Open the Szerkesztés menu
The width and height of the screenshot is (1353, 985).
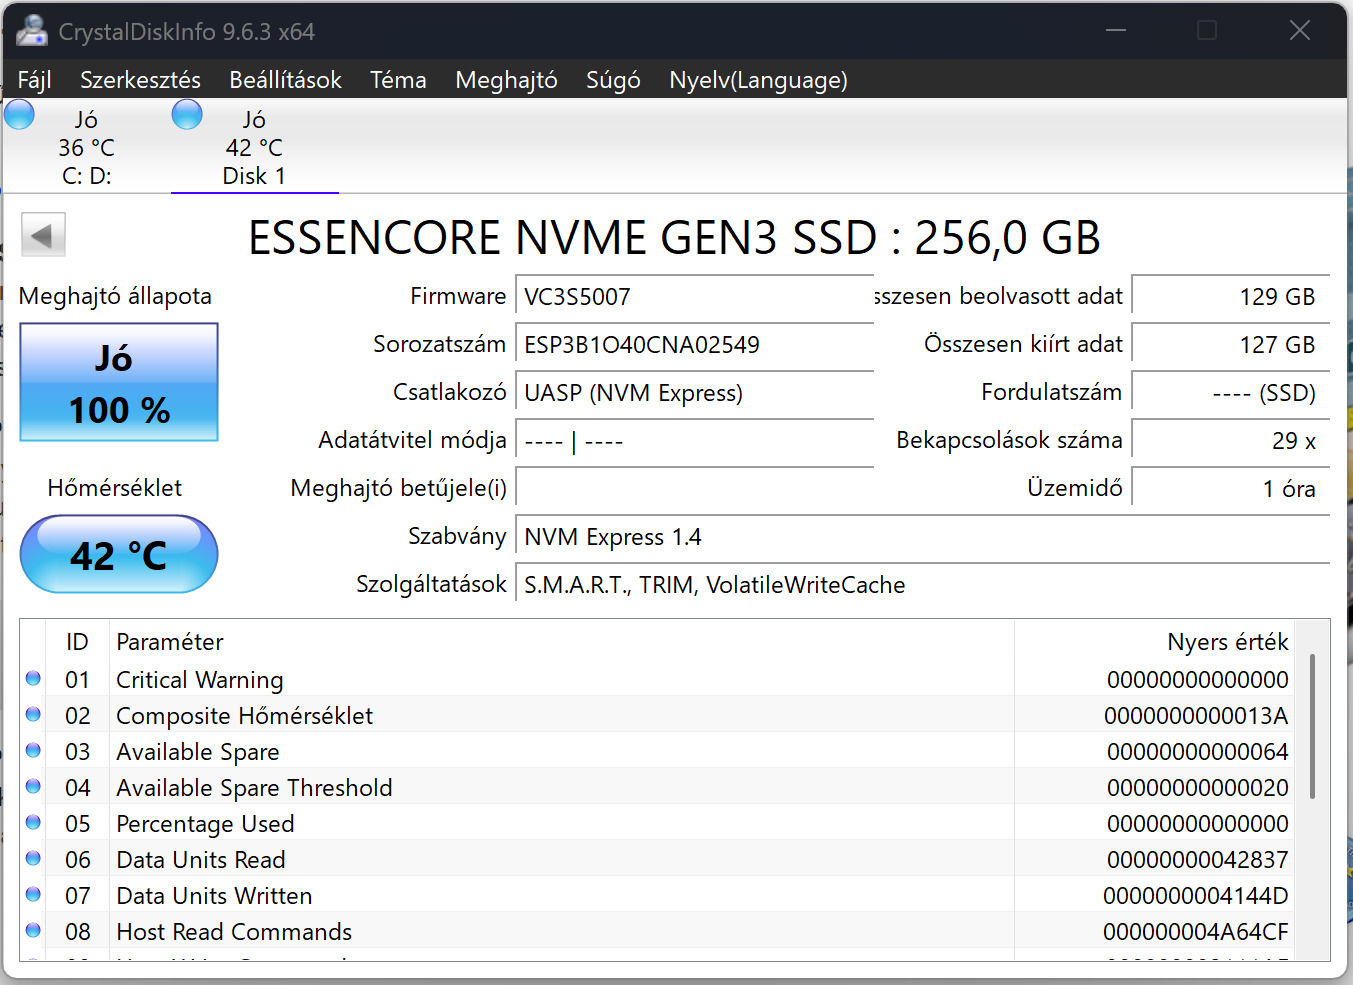click(x=140, y=80)
